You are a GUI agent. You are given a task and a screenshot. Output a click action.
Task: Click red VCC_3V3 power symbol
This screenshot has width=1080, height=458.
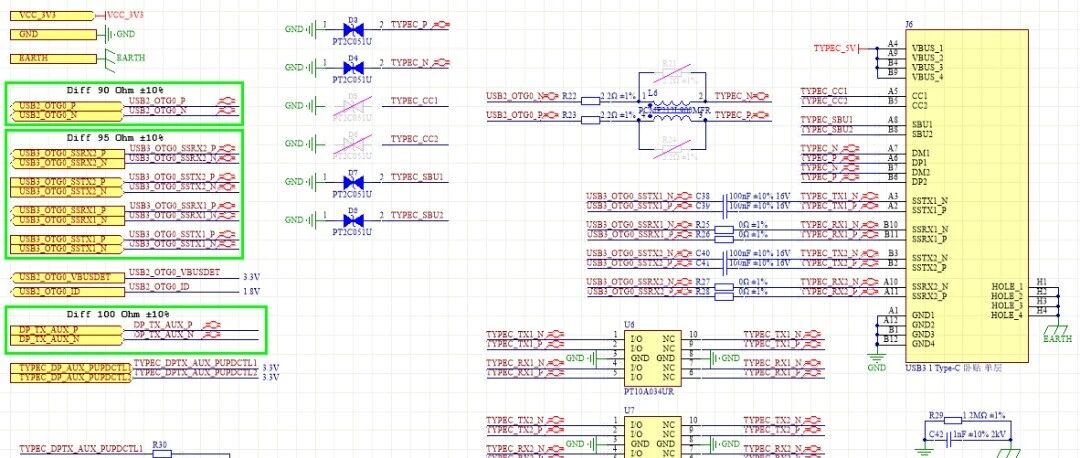[125, 14]
